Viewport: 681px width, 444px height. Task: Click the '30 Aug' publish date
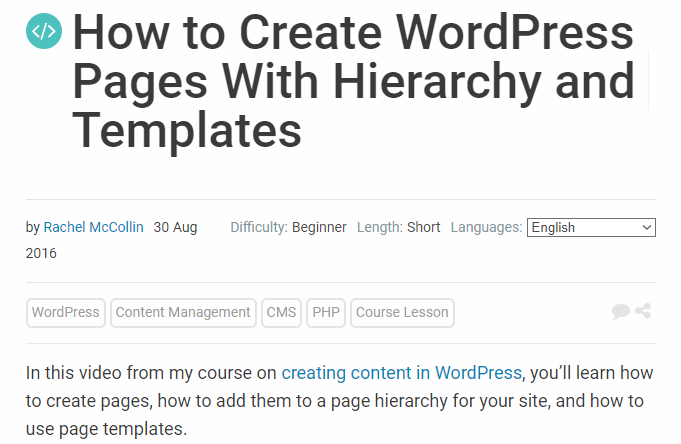coord(175,227)
